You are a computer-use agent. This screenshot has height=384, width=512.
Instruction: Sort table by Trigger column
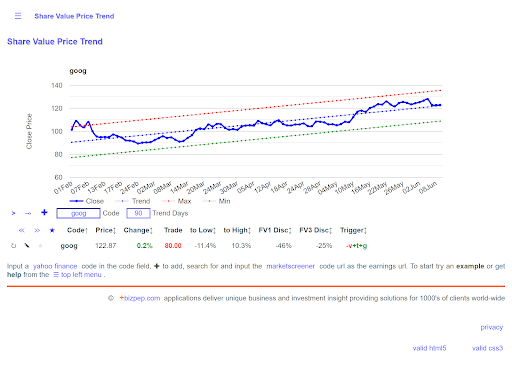pos(353,230)
